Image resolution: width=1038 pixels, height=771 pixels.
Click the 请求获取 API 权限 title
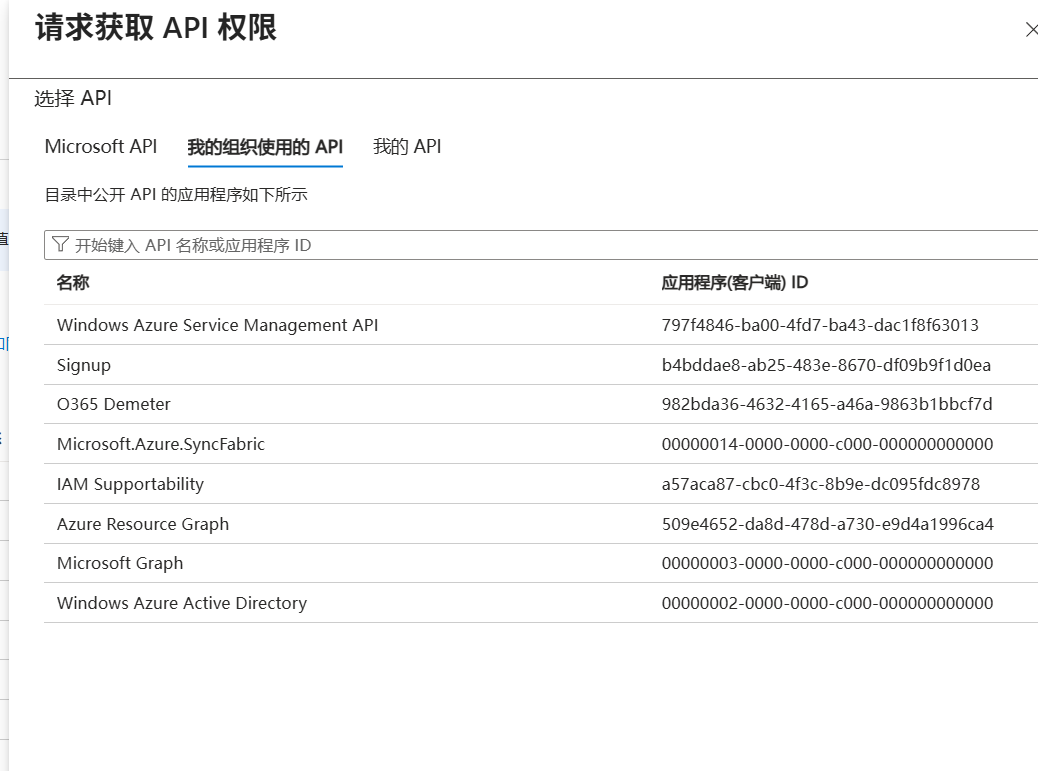[x=156, y=28]
